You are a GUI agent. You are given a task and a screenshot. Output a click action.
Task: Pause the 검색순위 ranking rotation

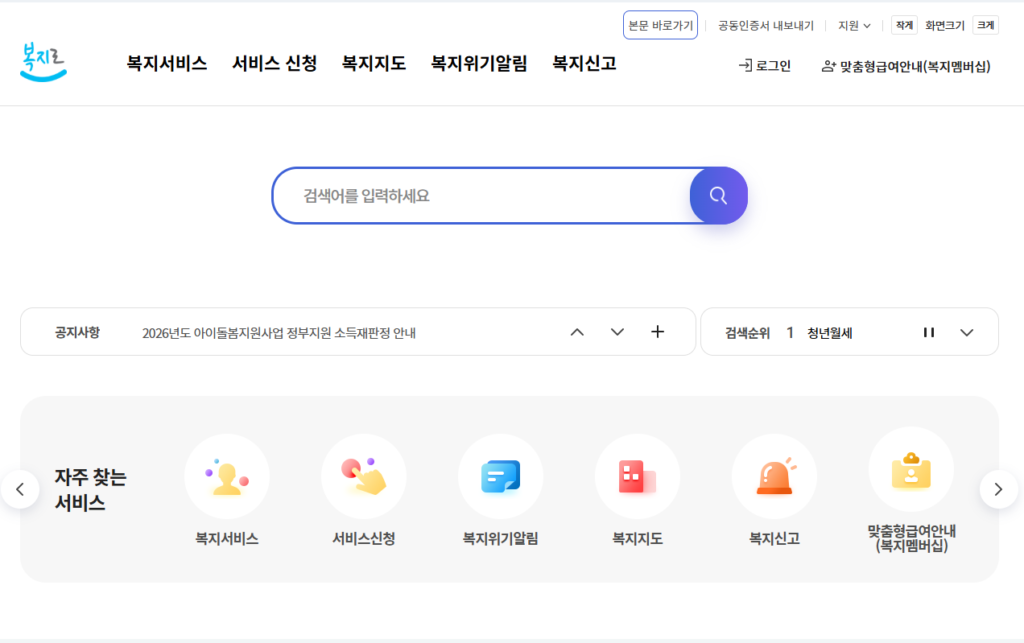click(929, 333)
